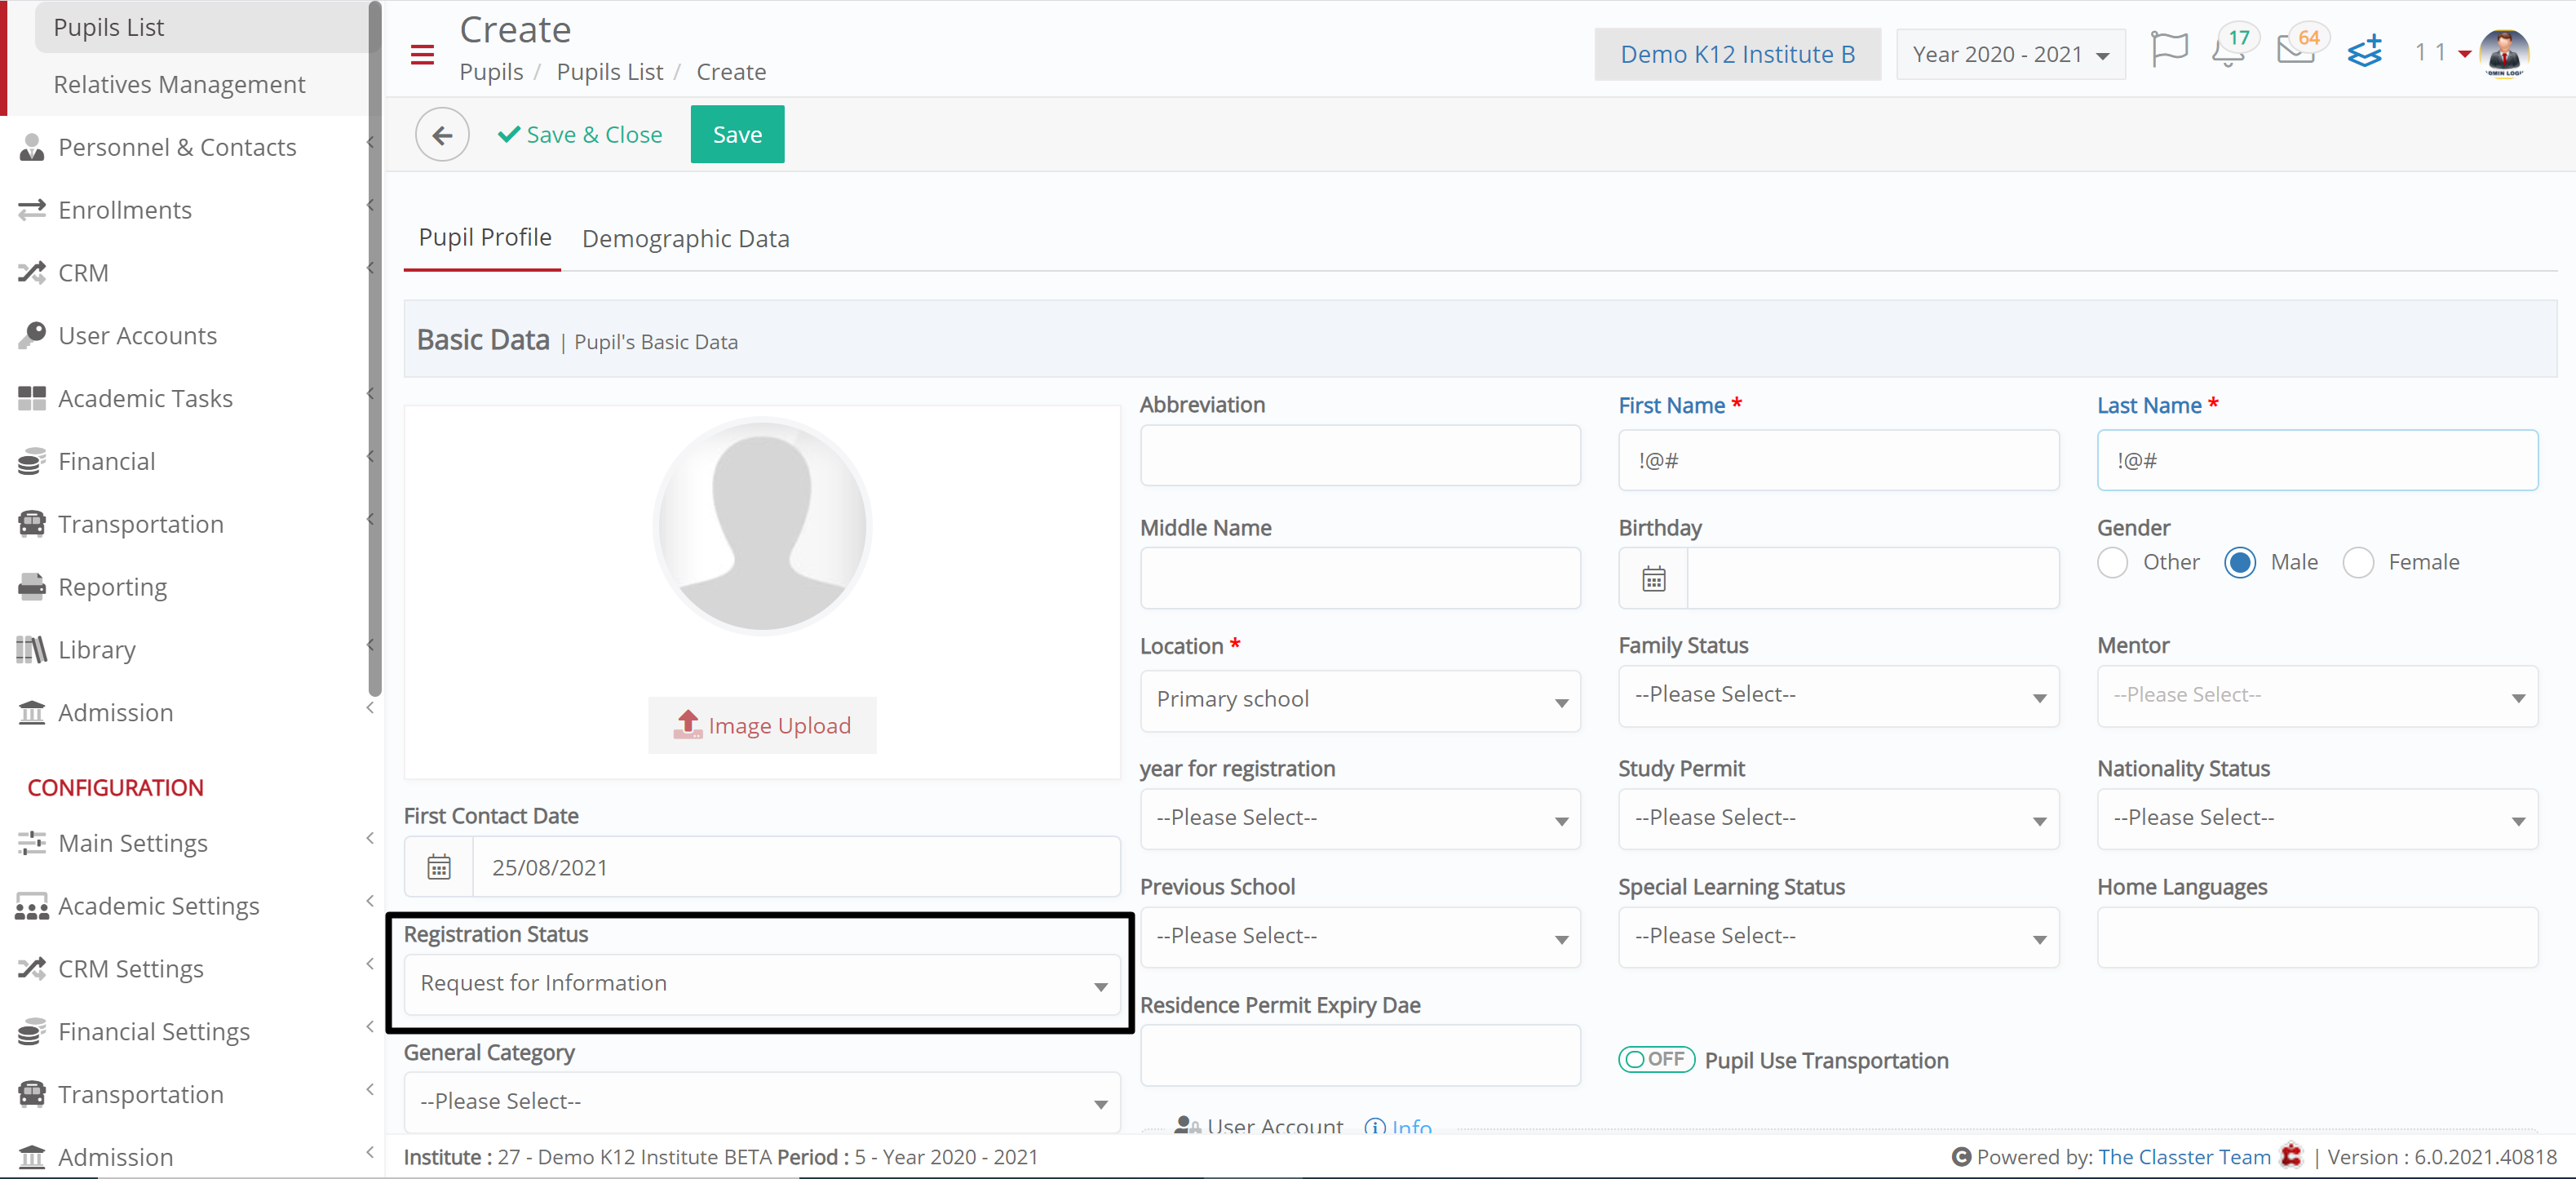
Task: Open the Study Permit dropdown
Action: 1838,819
